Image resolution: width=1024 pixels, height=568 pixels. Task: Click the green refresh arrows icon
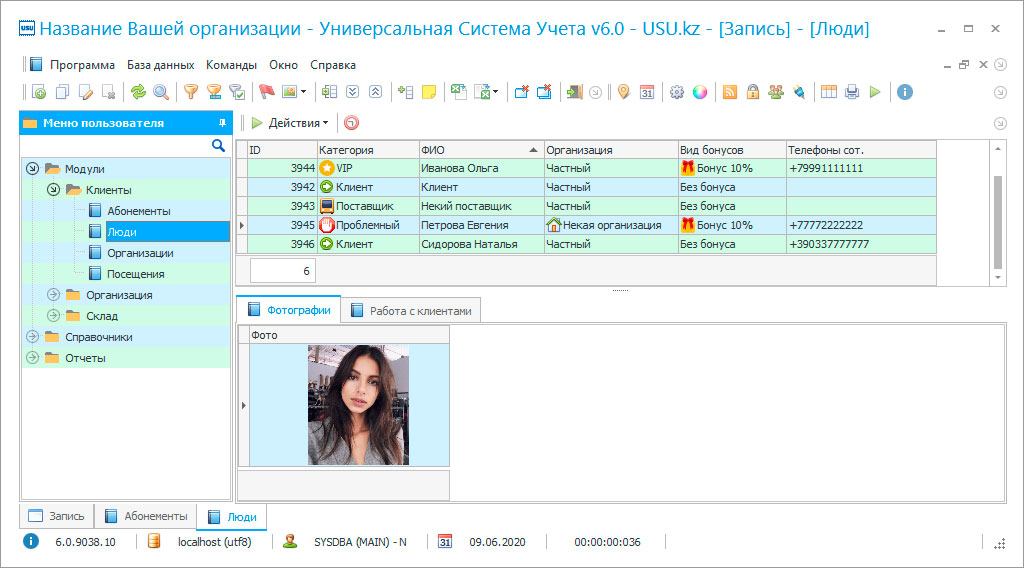click(138, 92)
